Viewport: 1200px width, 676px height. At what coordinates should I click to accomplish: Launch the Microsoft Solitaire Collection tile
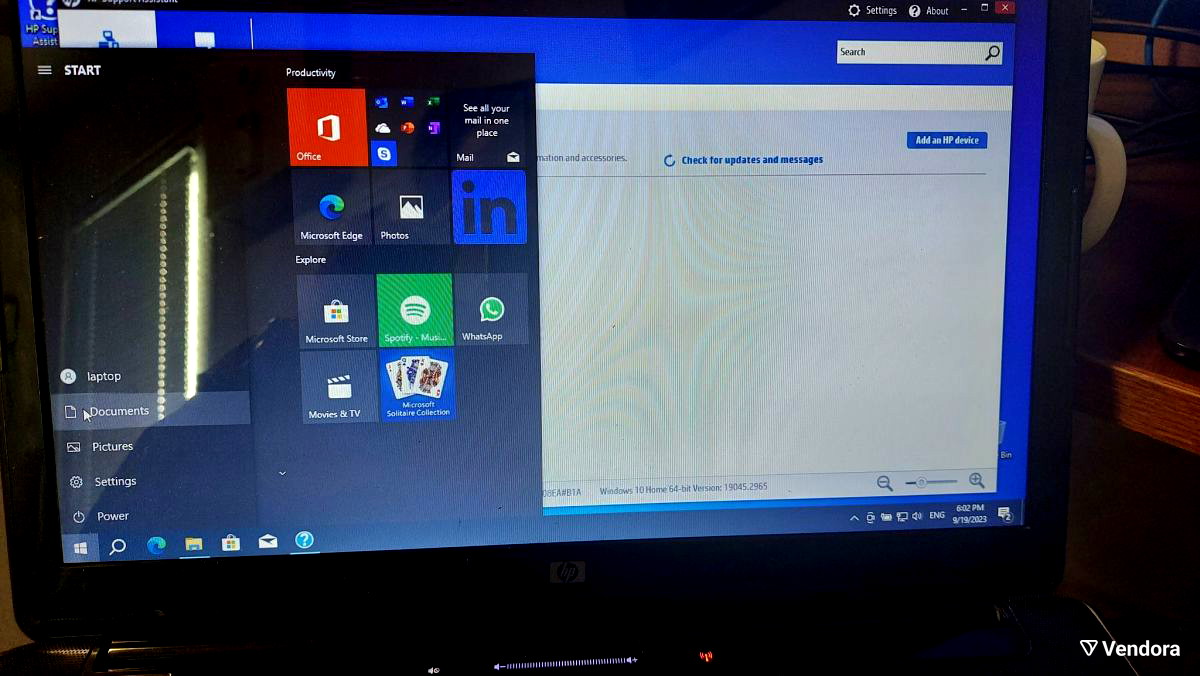[x=418, y=385]
